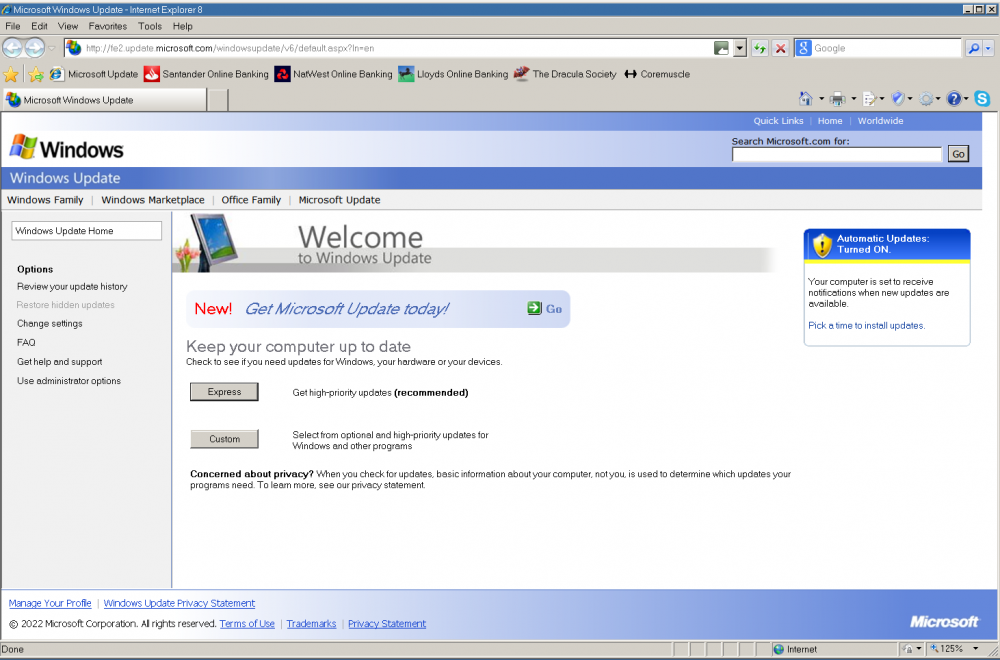Viewport: 1000px width, 660px height.
Task: Open the Favorites star icon
Action: 11,74
